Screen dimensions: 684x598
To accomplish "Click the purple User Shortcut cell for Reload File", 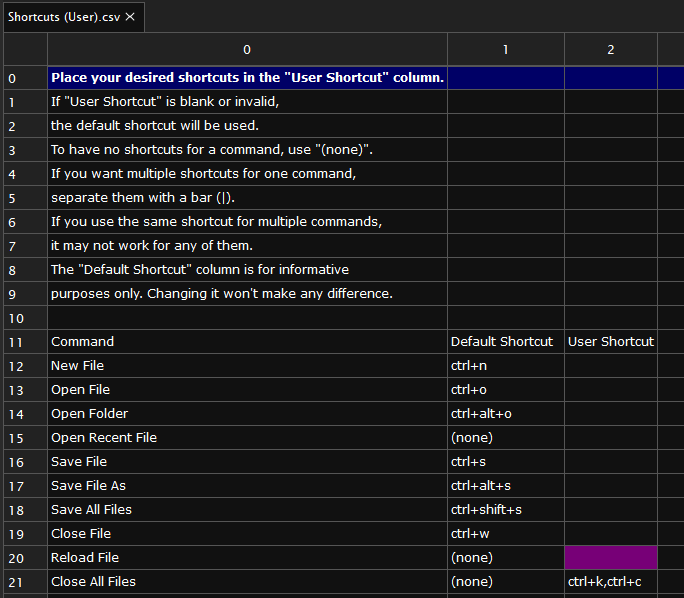I will coord(611,557).
